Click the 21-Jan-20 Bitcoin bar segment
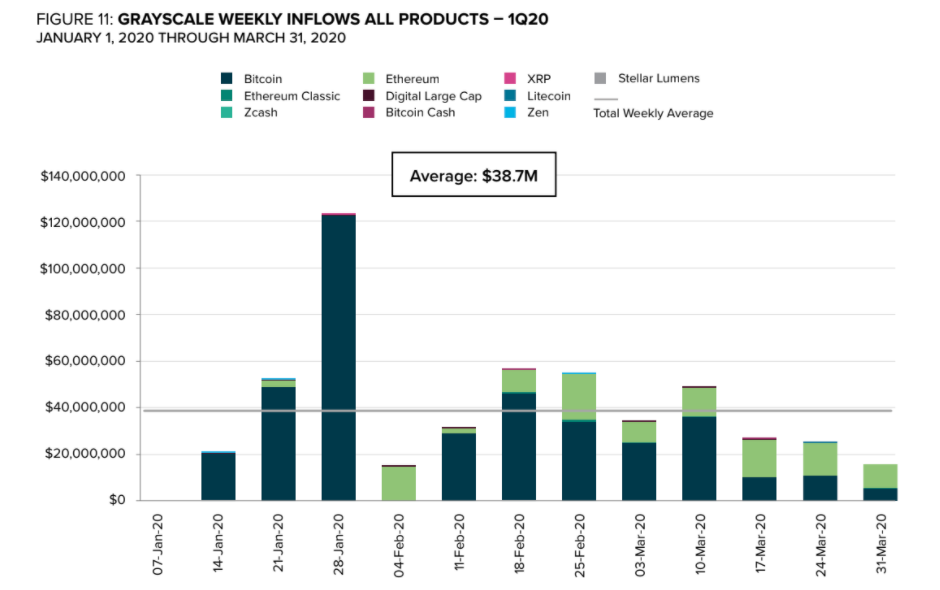Viewport: 940px width, 590px height. pos(278,444)
